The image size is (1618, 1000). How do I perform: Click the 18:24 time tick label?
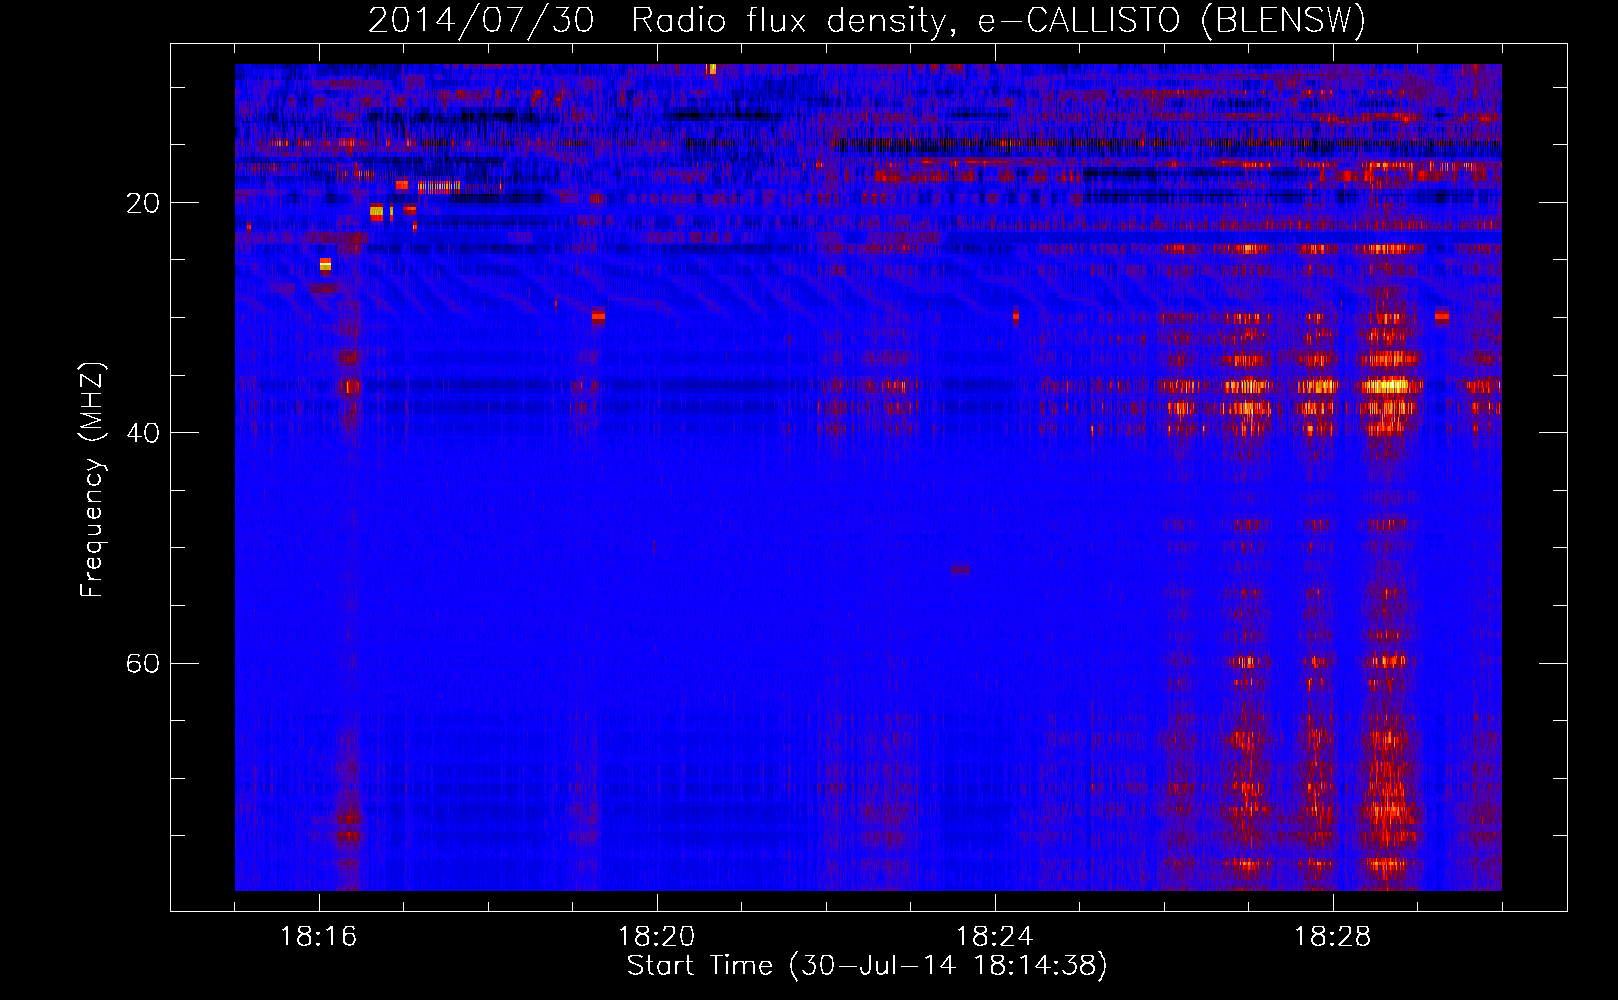pos(994,937)
